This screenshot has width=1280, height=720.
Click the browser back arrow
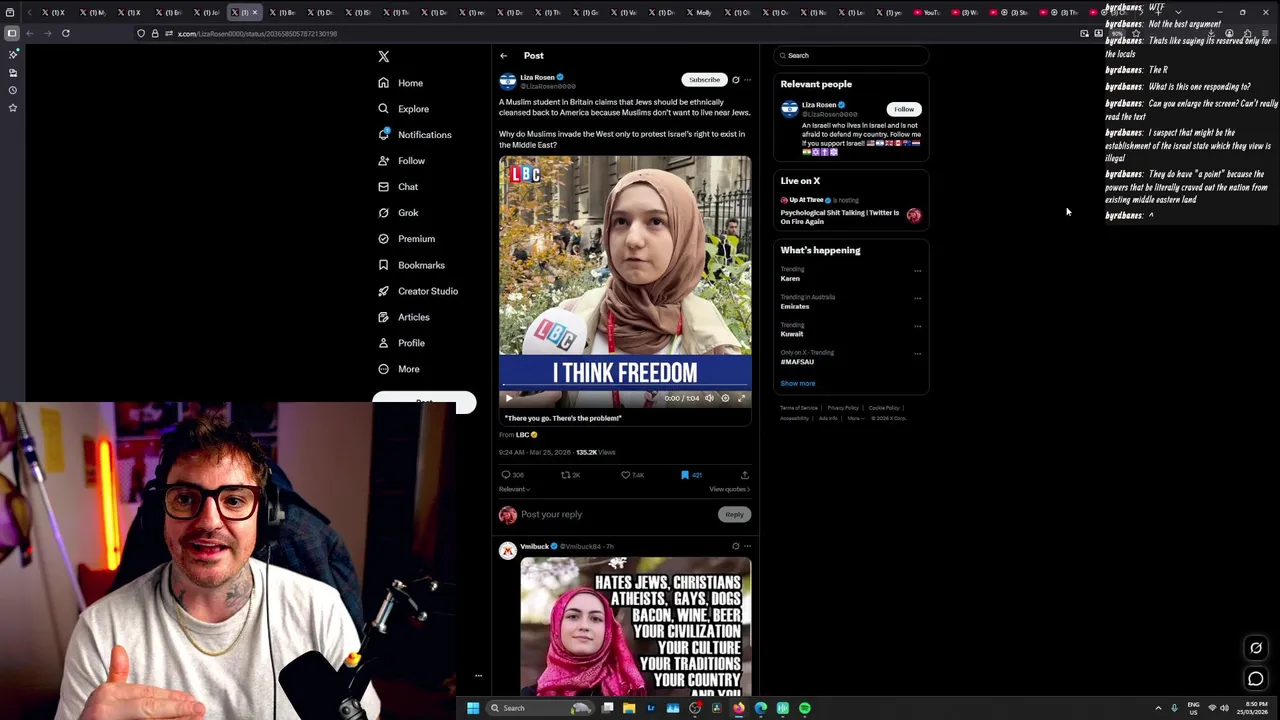(x=29, y=33)
